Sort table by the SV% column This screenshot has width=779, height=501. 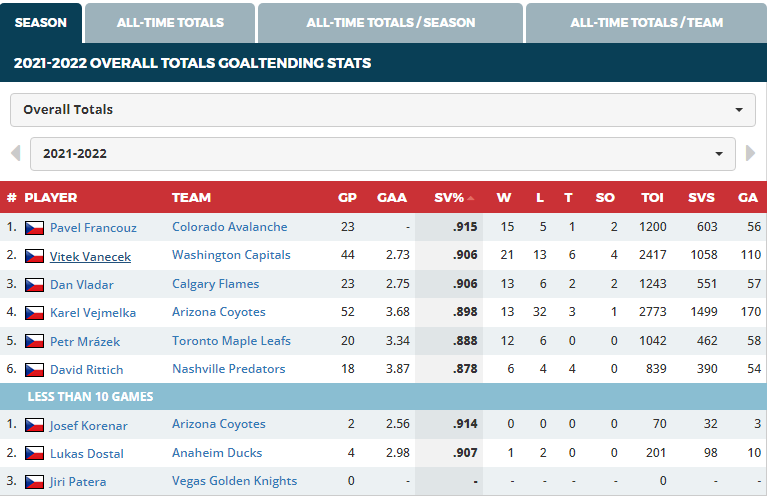(449, 198)
